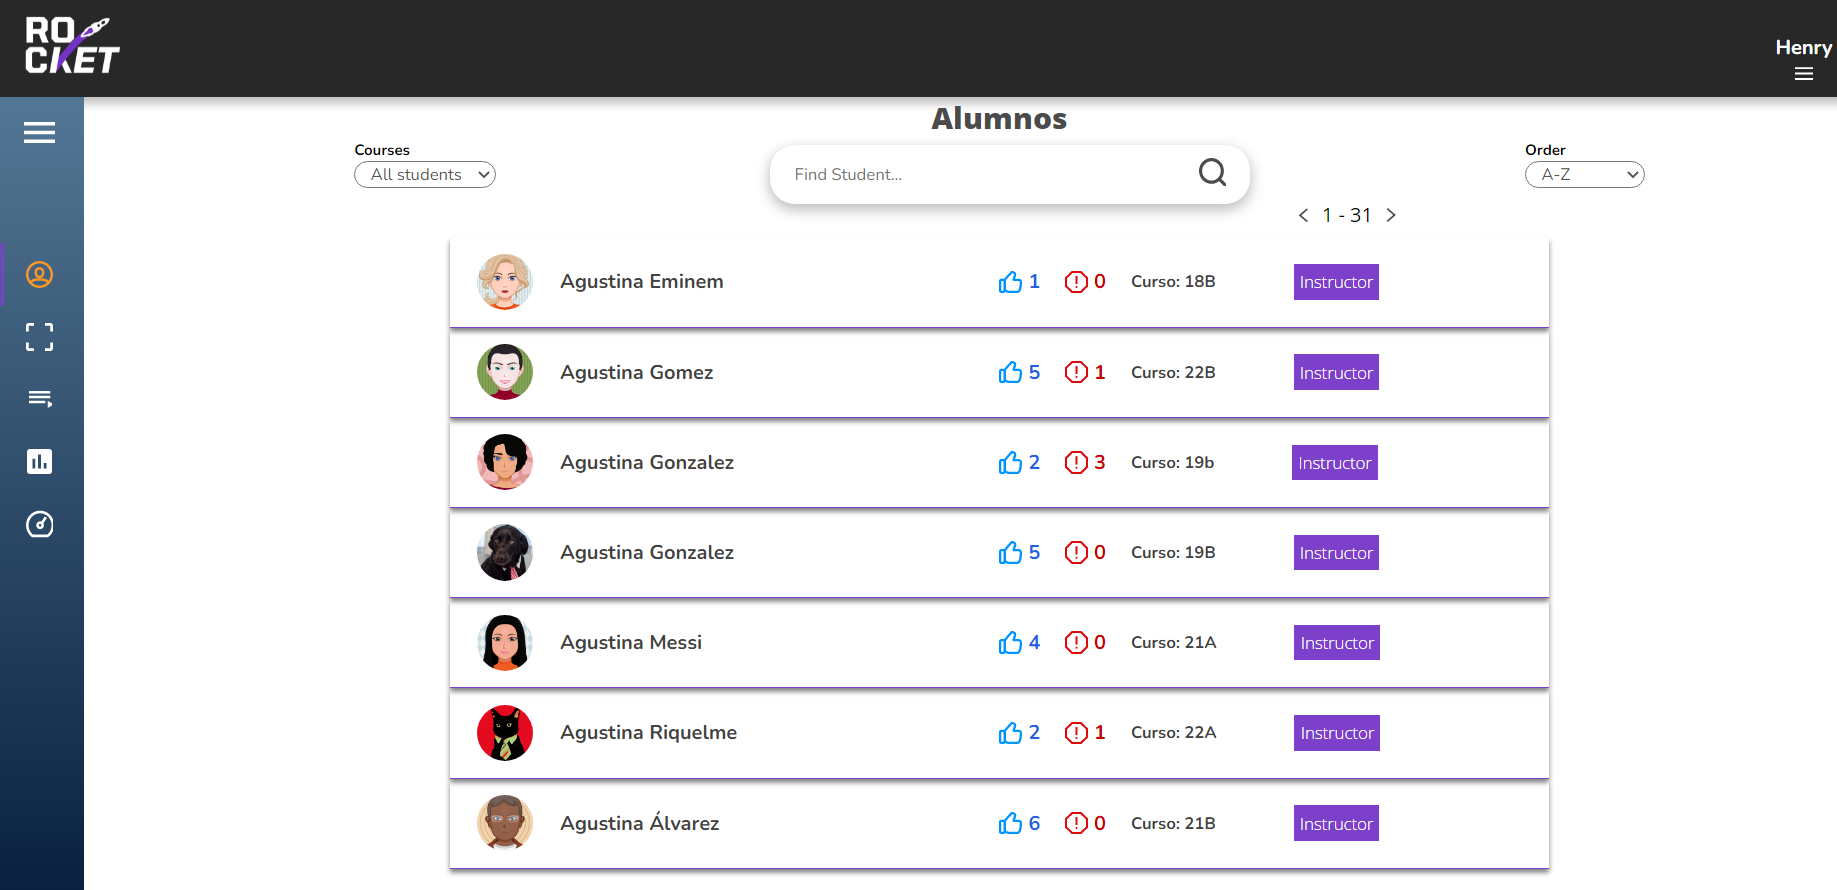Go to previous page of students
The height and width of the screenshot is (890, 1837).
(x=1303, y=215)
